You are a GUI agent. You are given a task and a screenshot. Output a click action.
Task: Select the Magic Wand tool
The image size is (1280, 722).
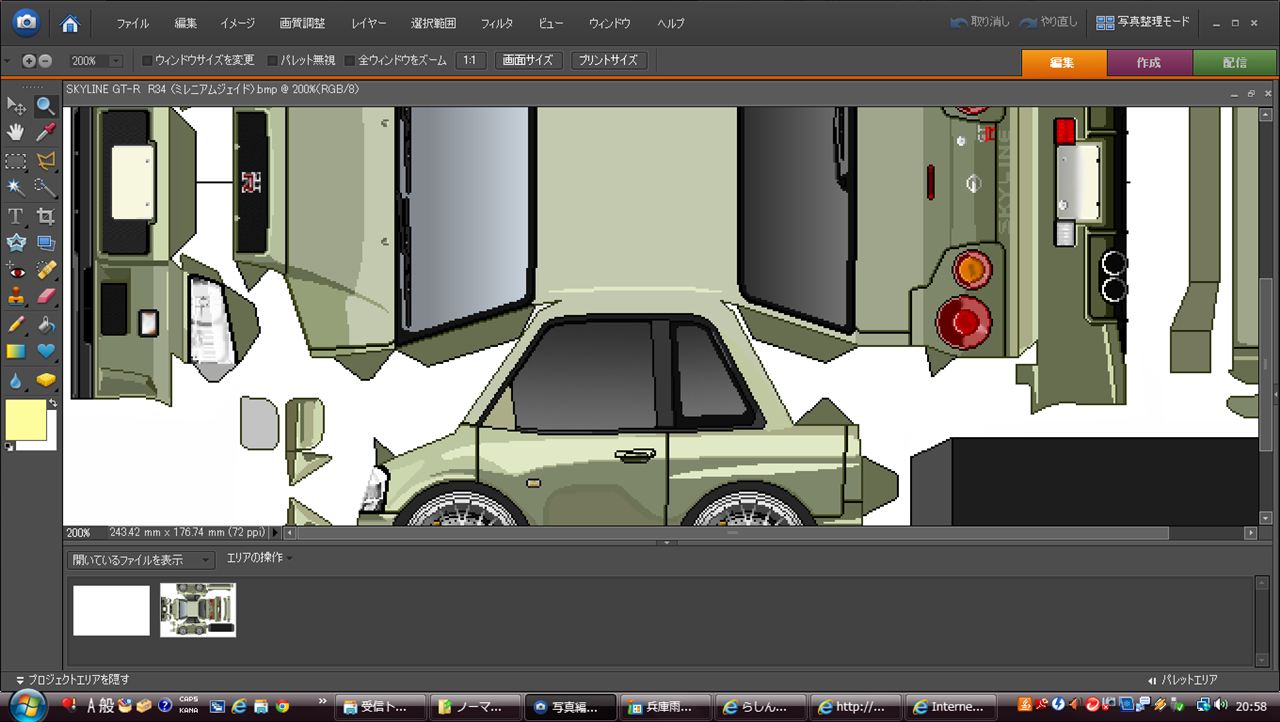(16, 187)
